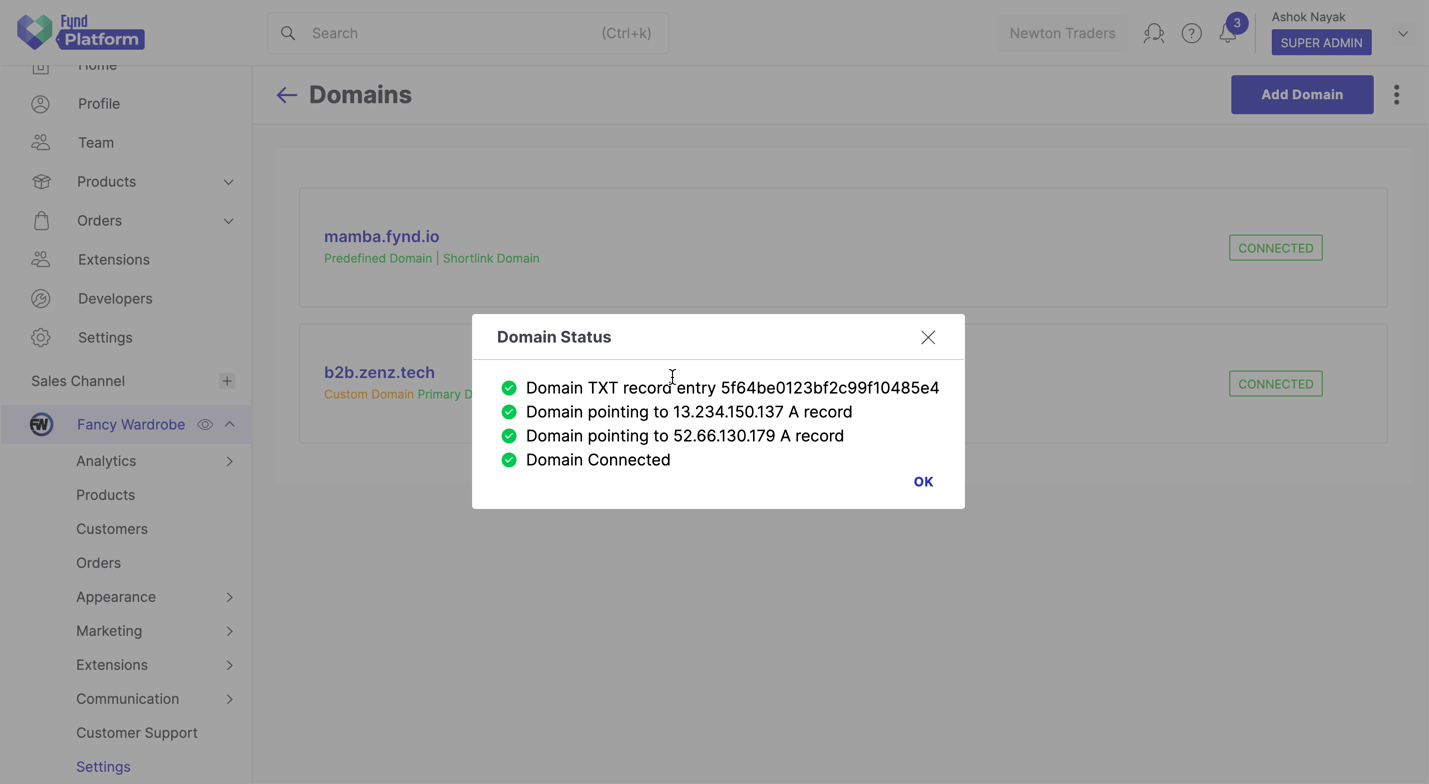The height and width of the screenshot is (784, 1429).
Task: Click green check beside Domain Connected
Action: coord(509,460)
